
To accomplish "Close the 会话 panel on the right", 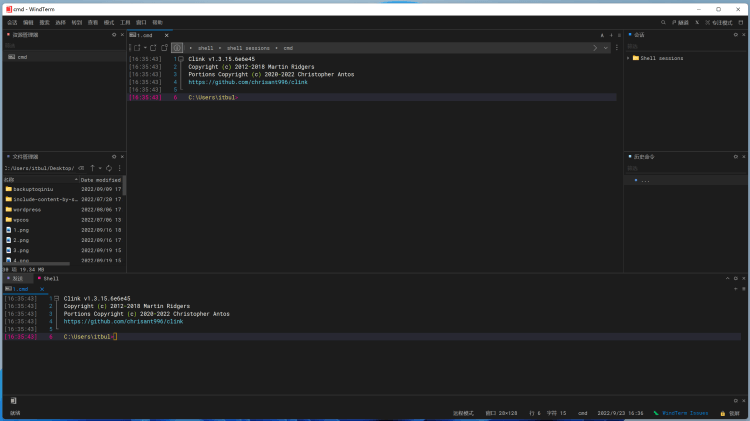I will click(744, 35).
